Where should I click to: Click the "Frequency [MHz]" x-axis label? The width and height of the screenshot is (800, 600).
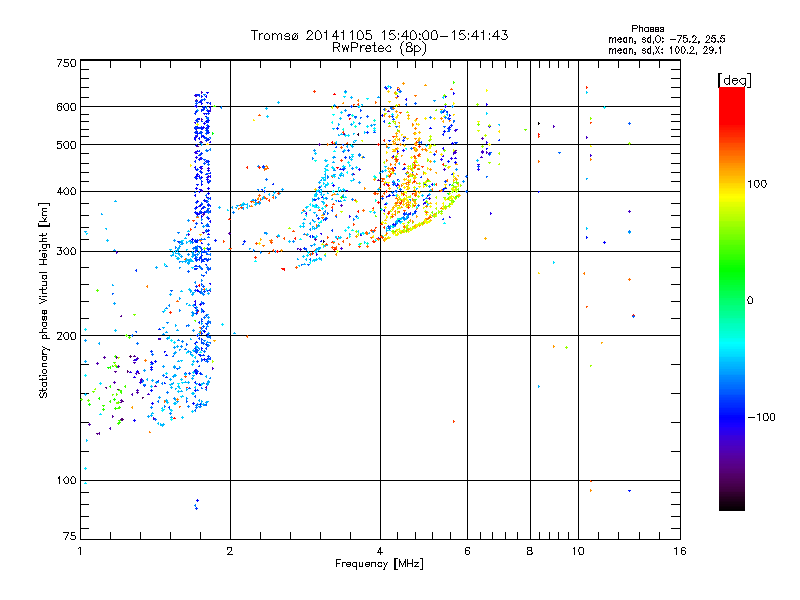pyautogui.click(x=379, y=564)
